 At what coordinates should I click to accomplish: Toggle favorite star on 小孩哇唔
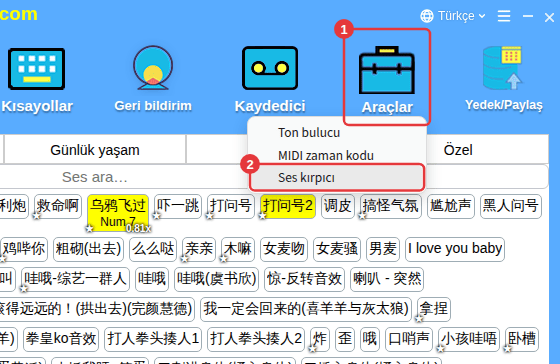(440, 349)
